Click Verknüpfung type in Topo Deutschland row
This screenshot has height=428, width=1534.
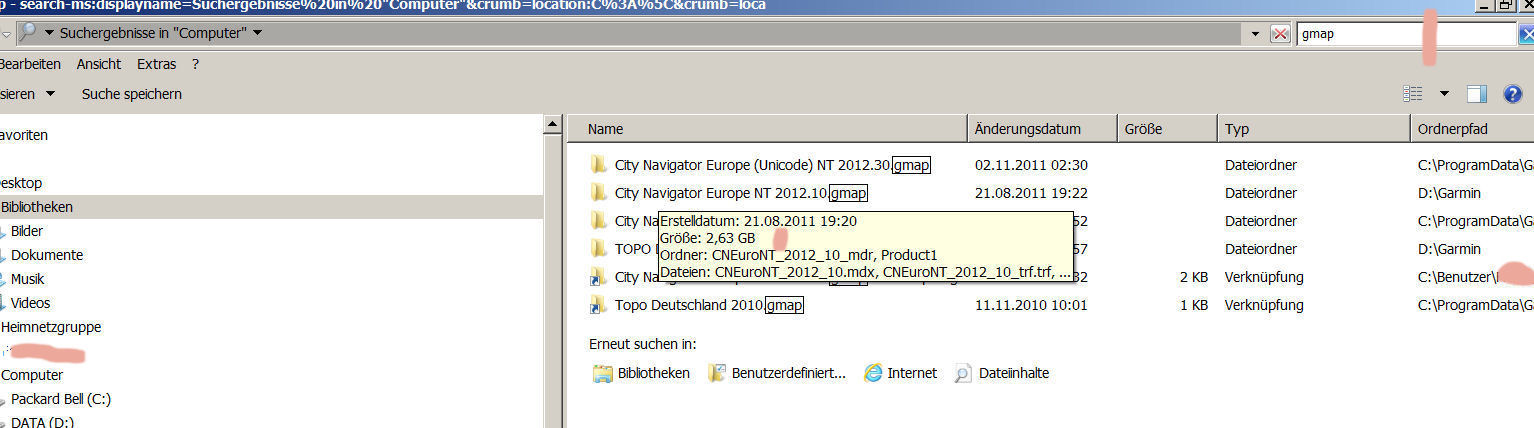[1264, 305]
